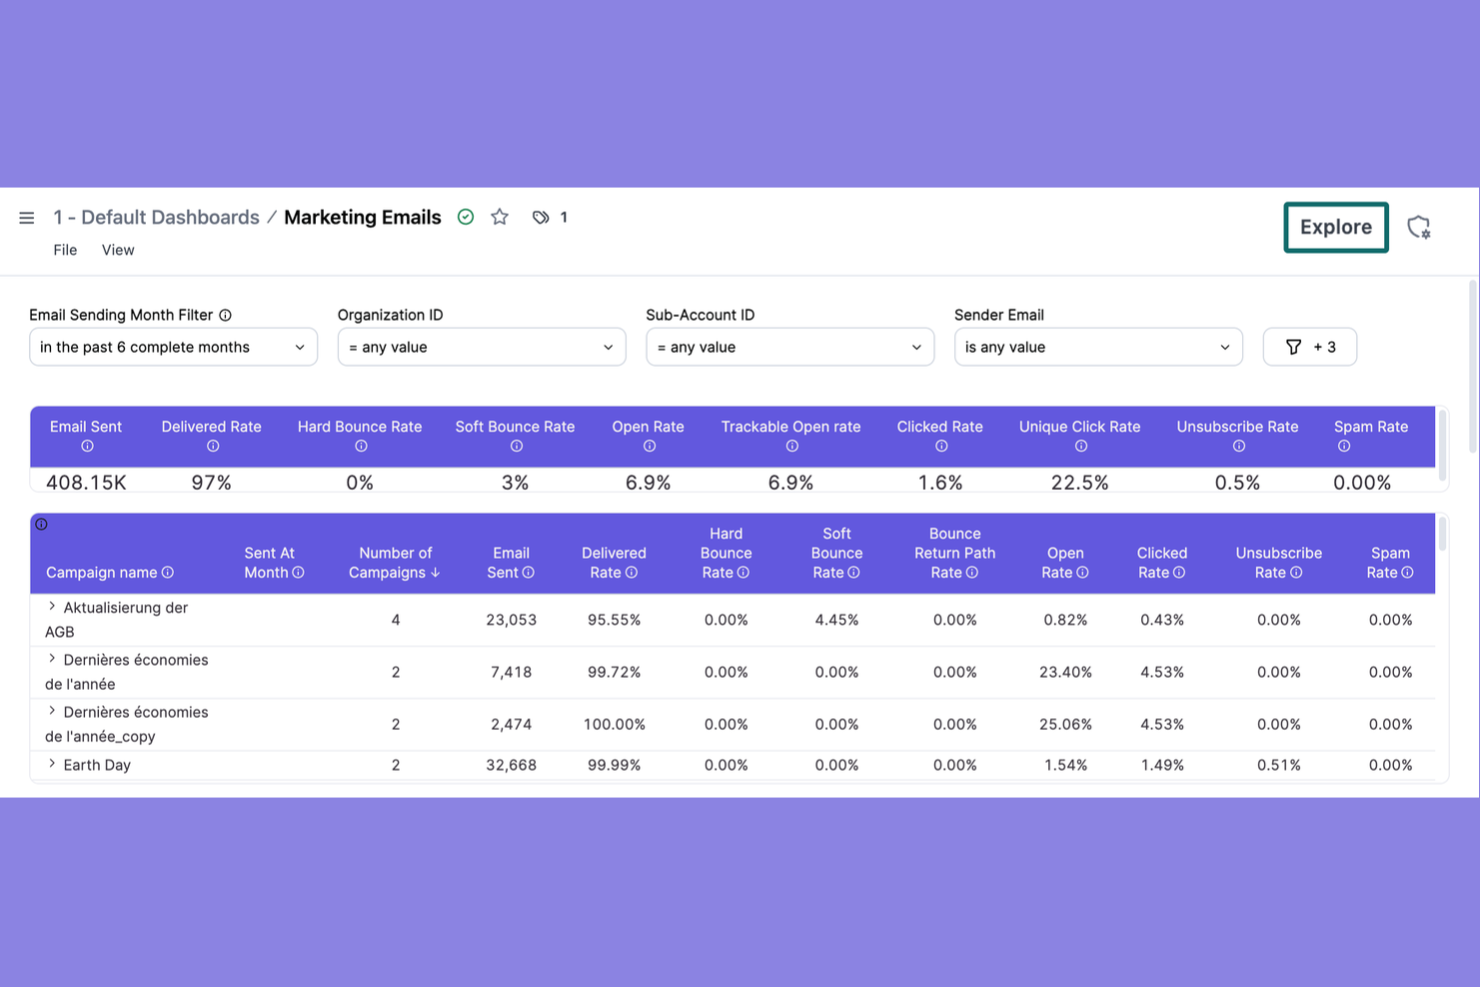Click the sort arrow on Number of Campaigns
This screenshot has width=1480, height=987.
click(436, 572)
